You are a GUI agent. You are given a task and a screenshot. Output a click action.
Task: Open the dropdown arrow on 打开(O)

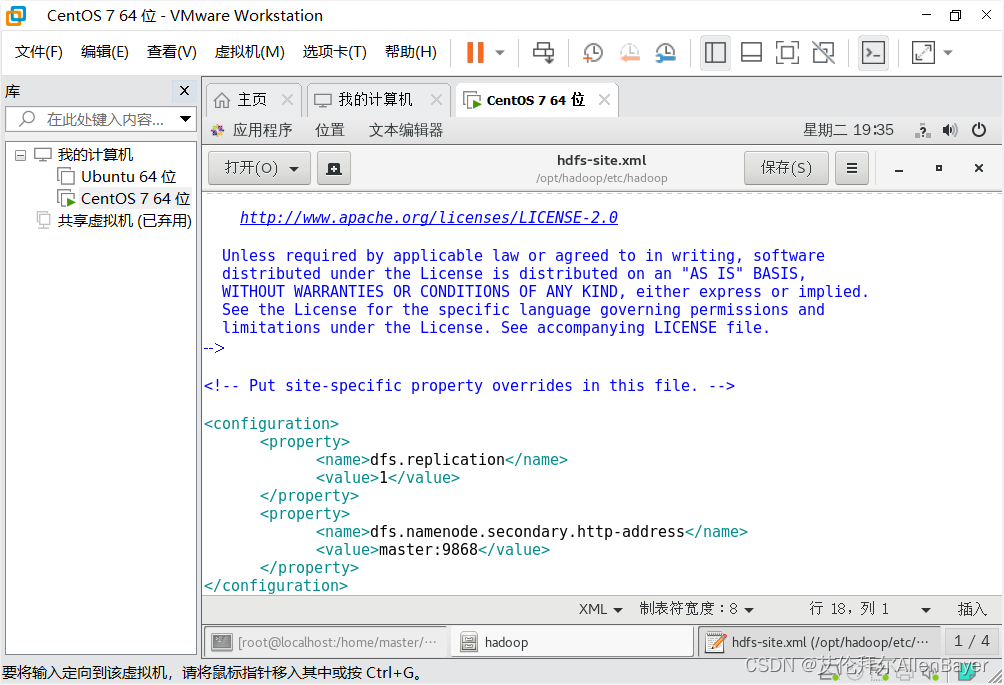pyautogui.click(x=294, y=169)
